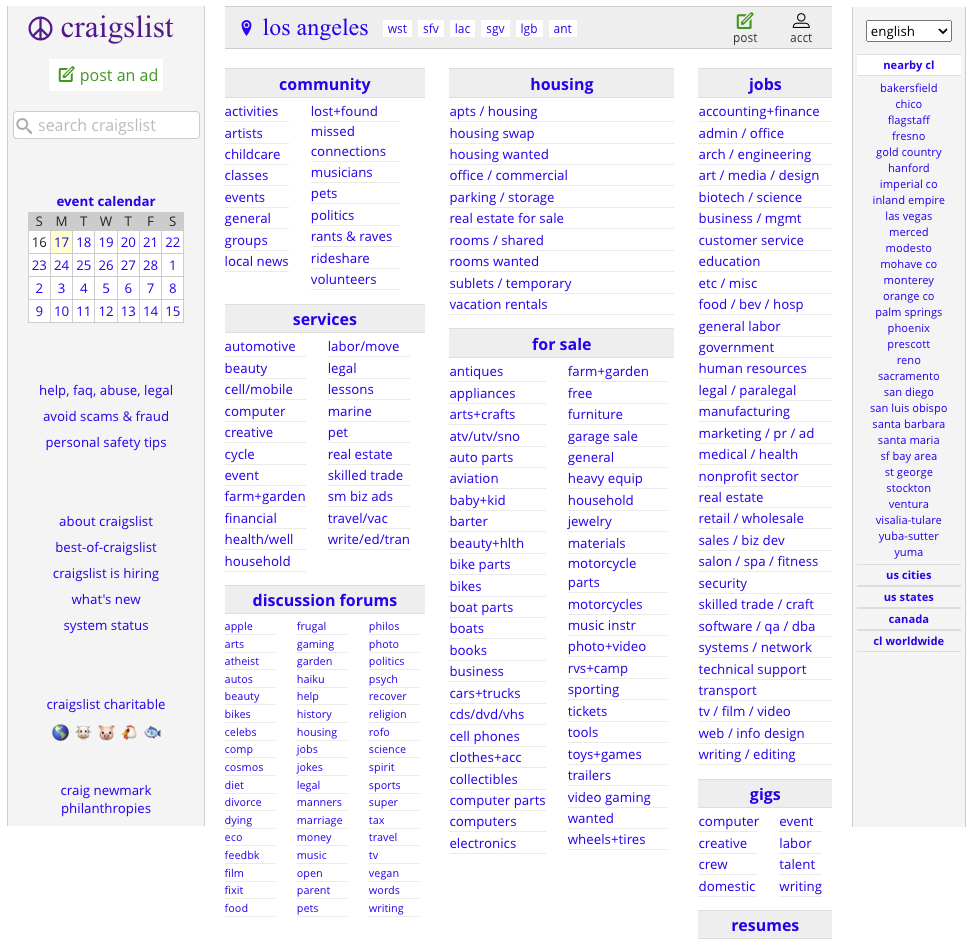Screen dimensions: 973x941
Task: Expand the cl worldwide section
Action: coord(908,641)
